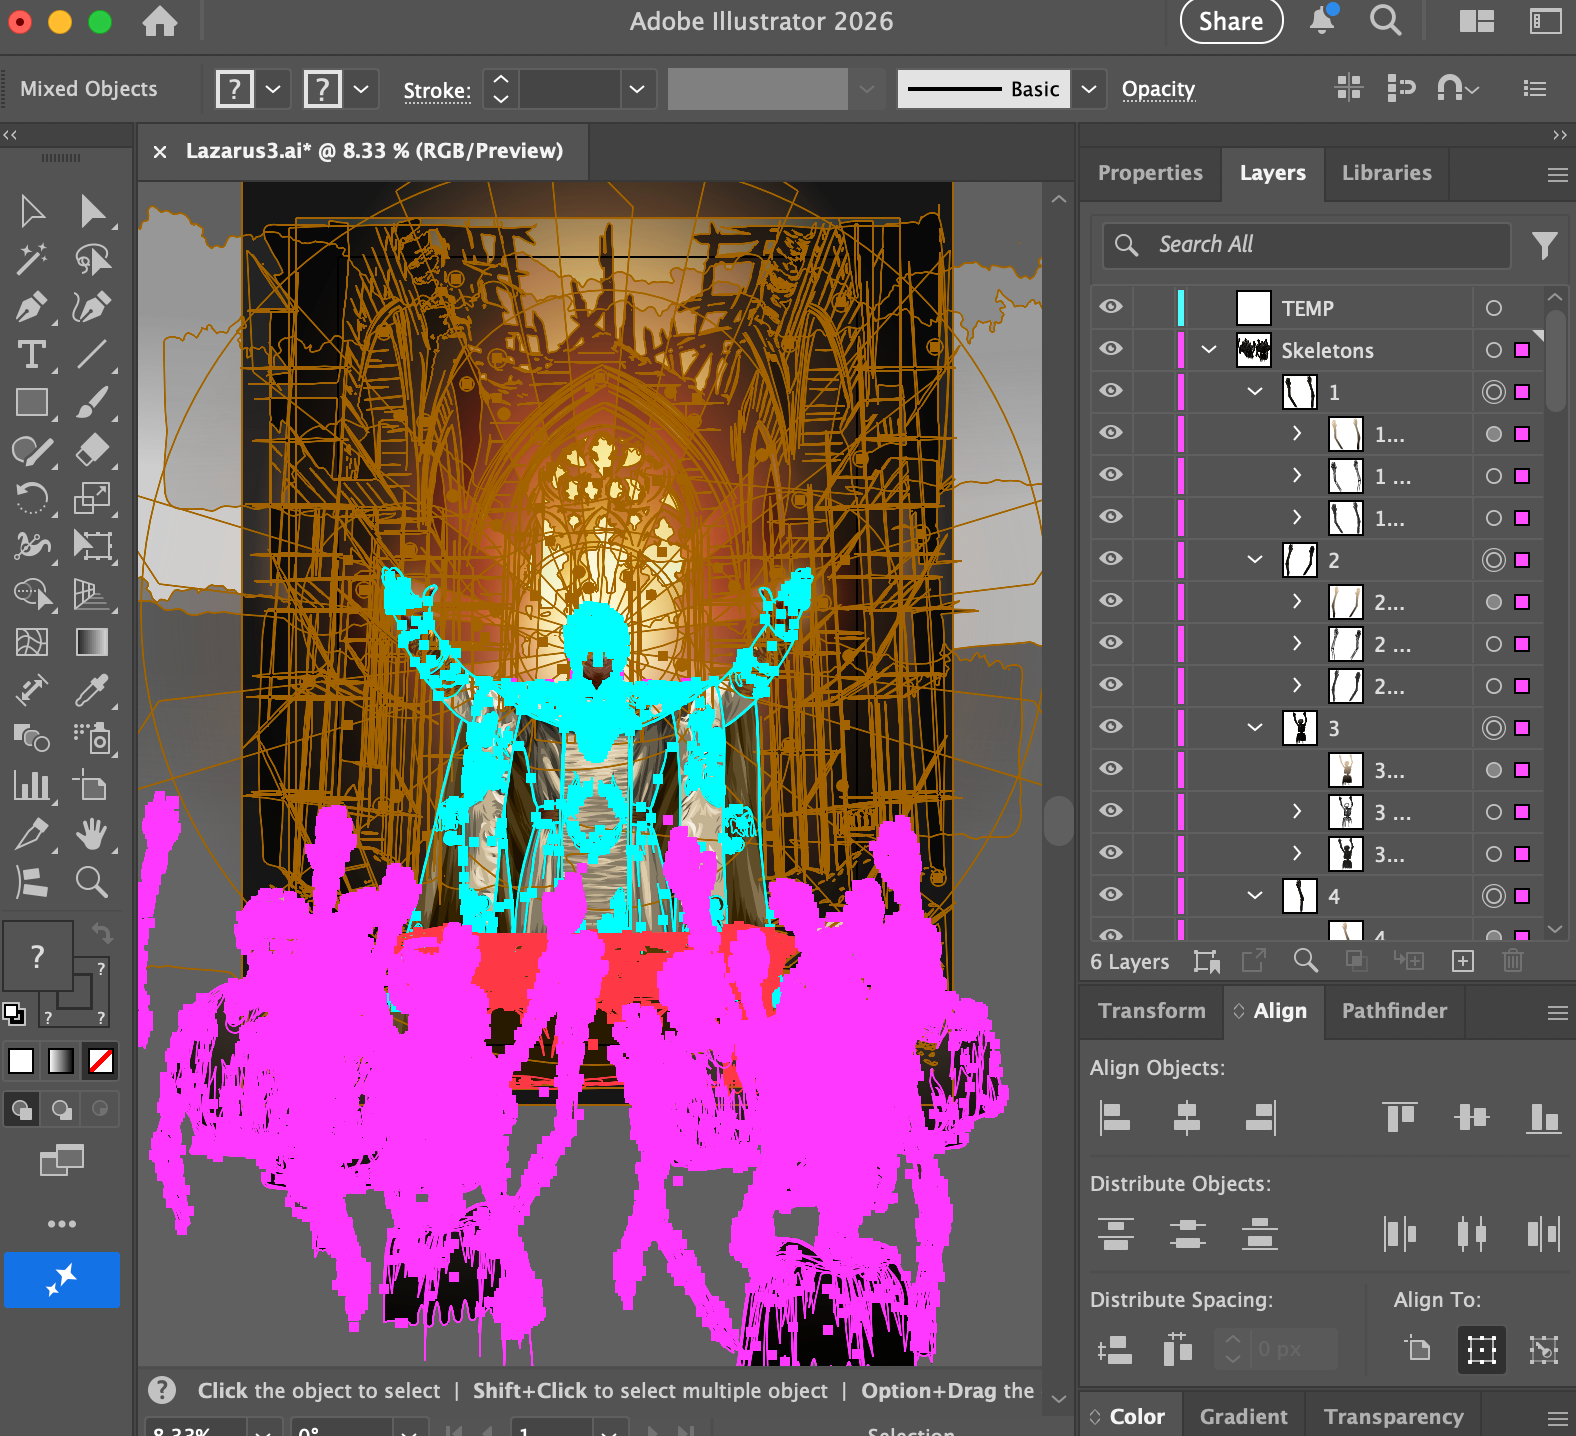Screen dimensions: 1576x1436
Task: Open the Stroke weight dropdown
Action: point(636,89)
